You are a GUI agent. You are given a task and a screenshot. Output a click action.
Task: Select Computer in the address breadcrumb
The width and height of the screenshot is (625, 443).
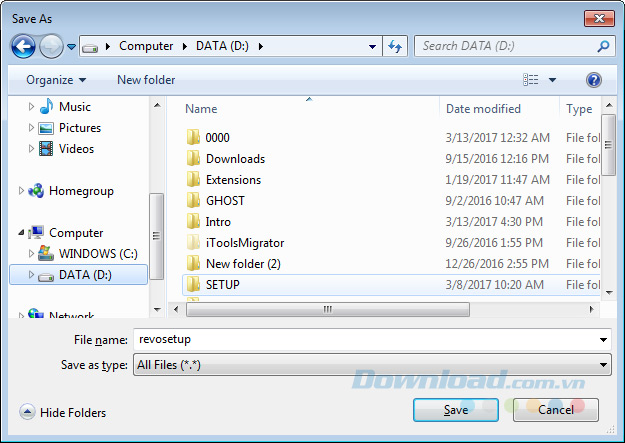coord(146,46)
